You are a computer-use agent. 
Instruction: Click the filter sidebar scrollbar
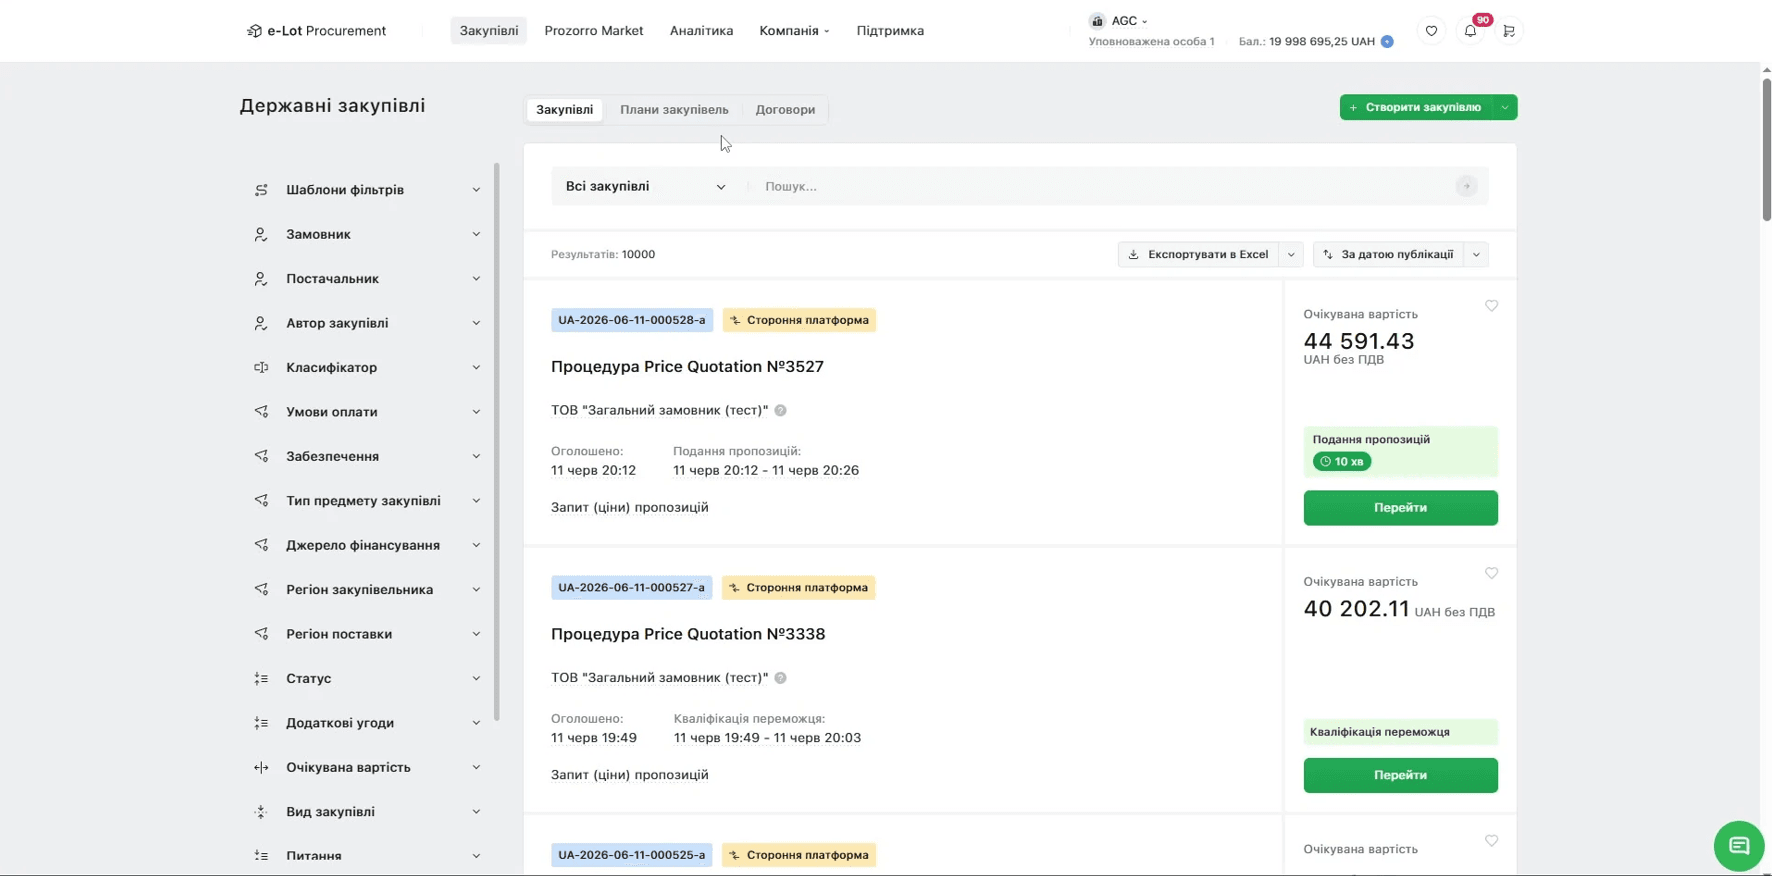click(x=496, y=442)
